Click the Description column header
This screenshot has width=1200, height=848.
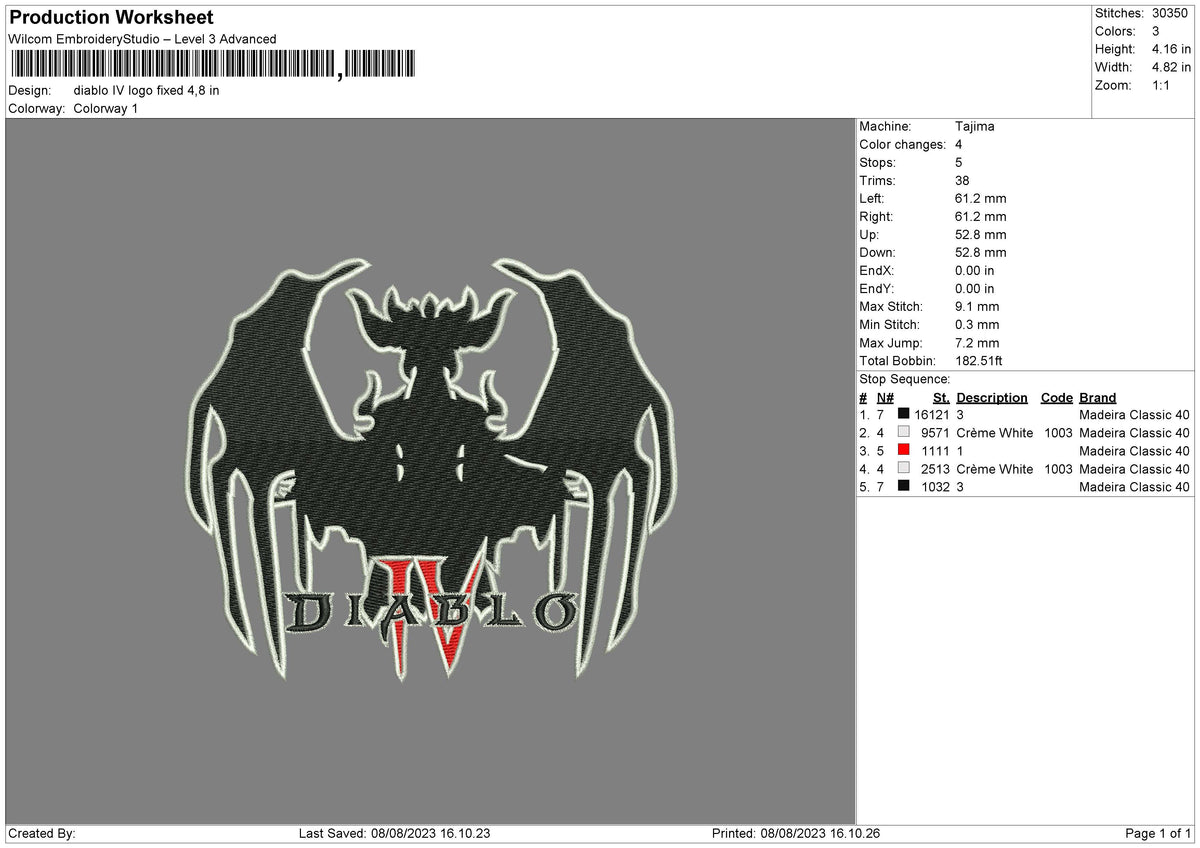click(x=991, y=397)
